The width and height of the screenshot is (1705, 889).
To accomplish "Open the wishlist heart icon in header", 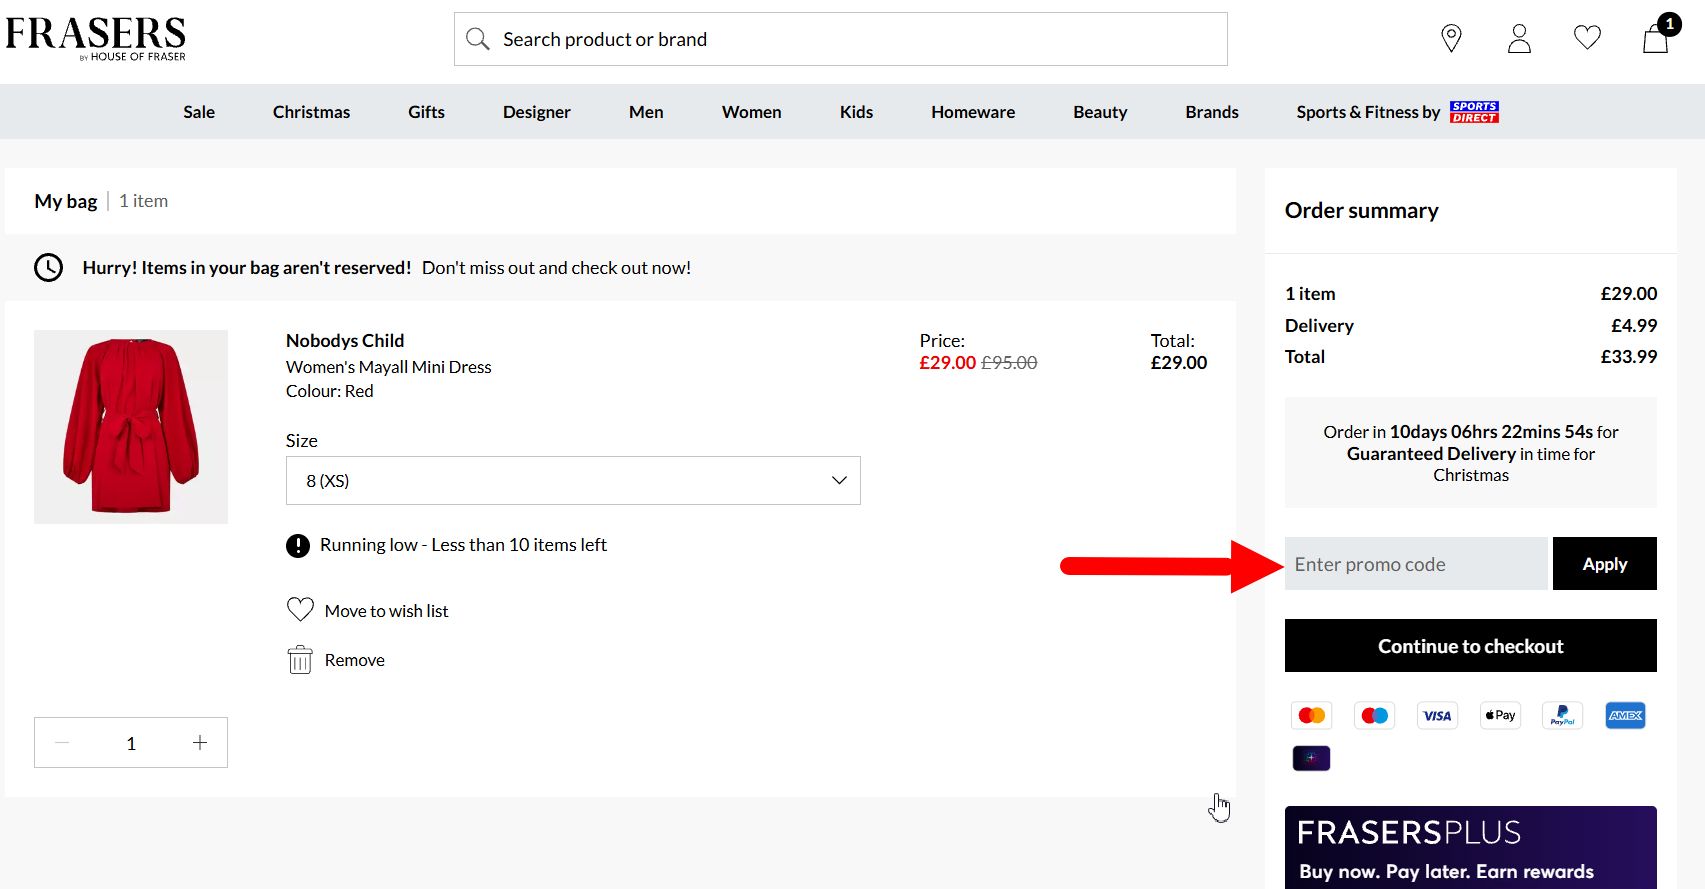I will [x=1587, y=38].
